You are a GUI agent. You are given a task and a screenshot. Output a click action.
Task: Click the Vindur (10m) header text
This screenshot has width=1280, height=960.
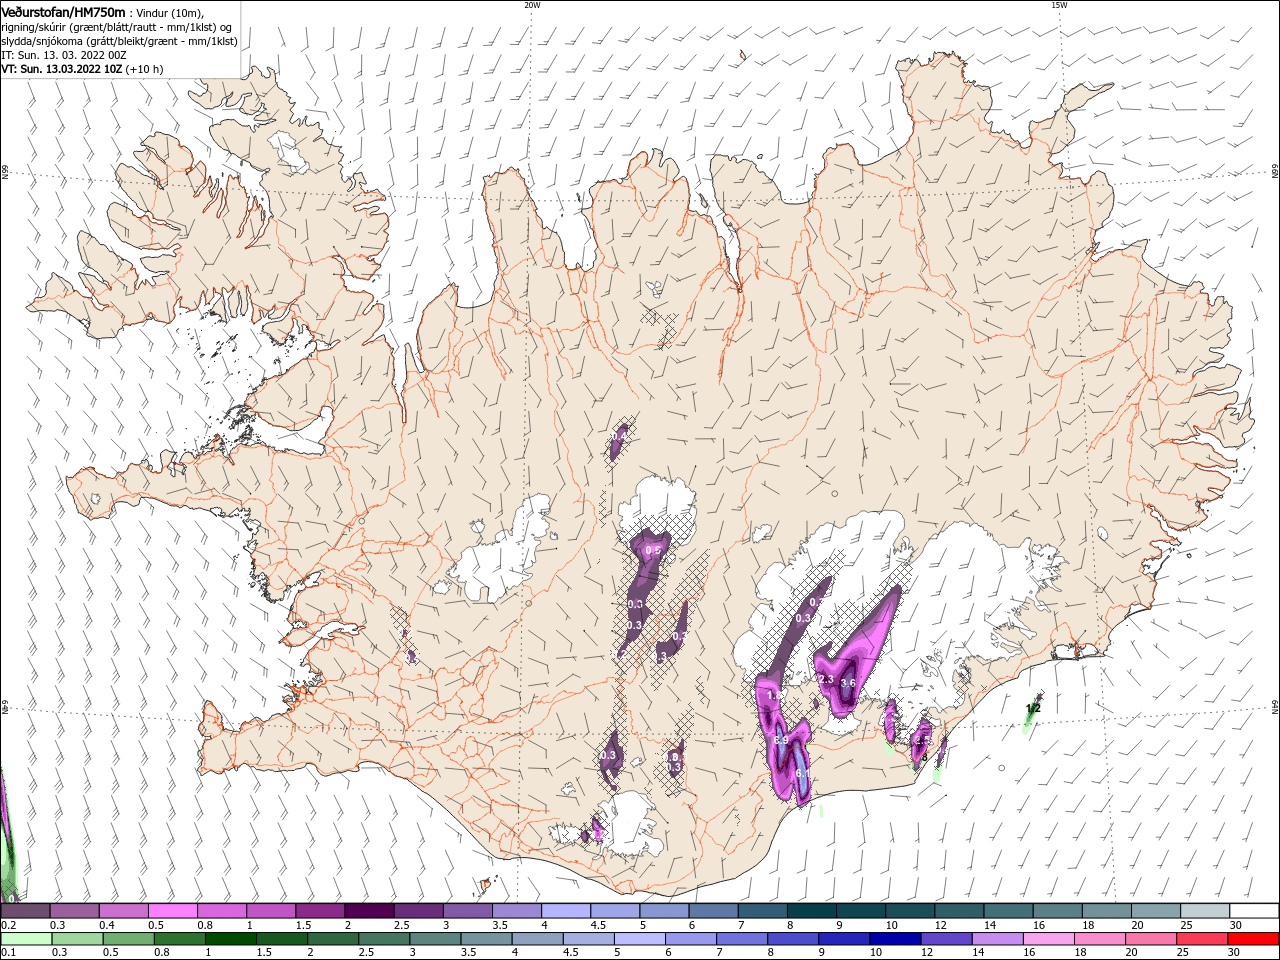(169, 12)
